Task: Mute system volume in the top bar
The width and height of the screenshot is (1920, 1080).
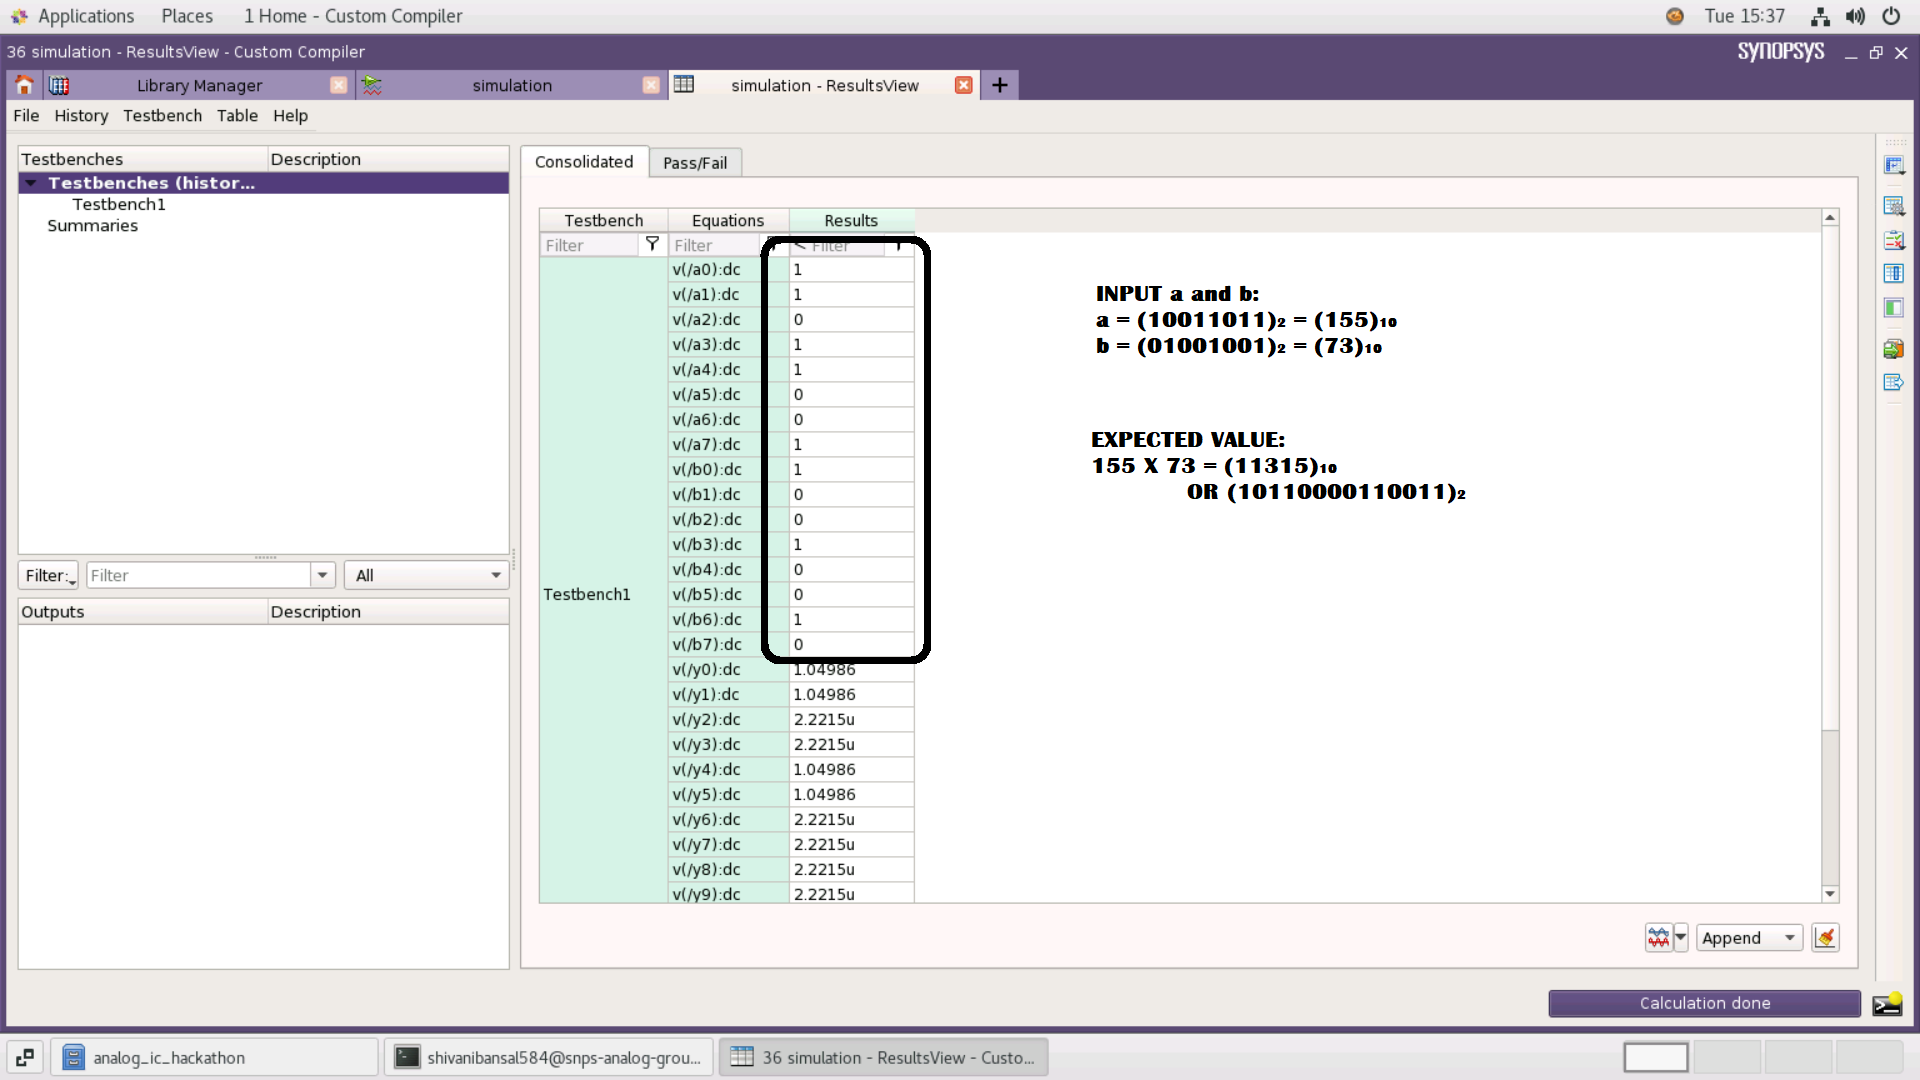Action: point(1855,16)
